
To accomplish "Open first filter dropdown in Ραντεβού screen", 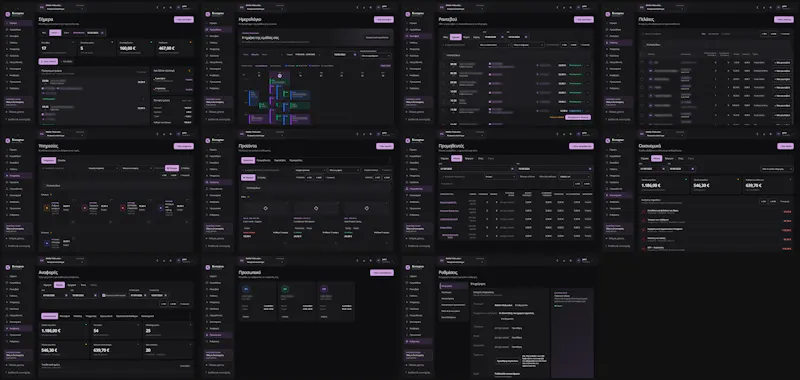I will pos(493,45).
